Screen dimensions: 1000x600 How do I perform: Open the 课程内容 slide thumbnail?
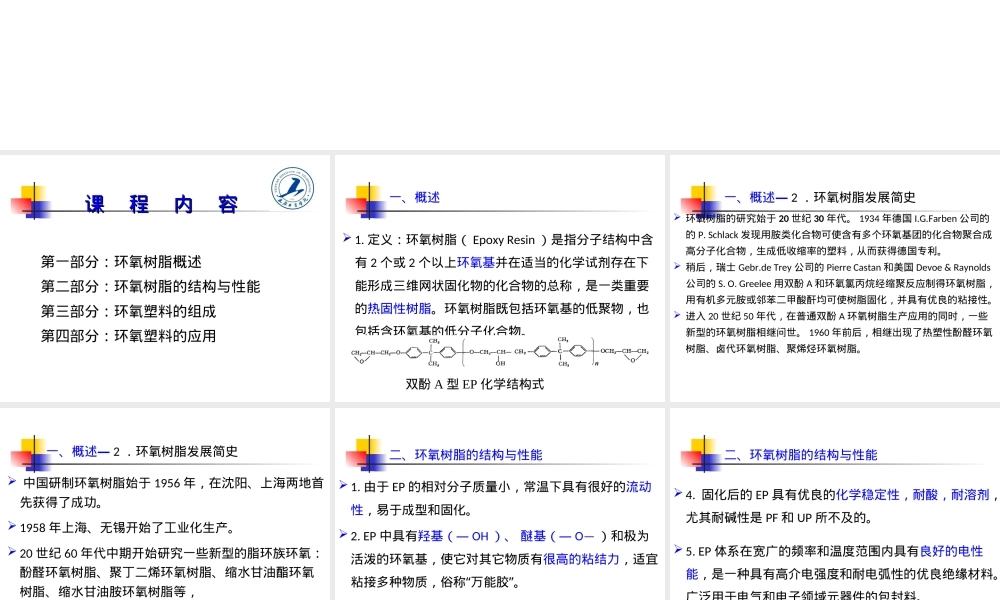tap(165, 278)
